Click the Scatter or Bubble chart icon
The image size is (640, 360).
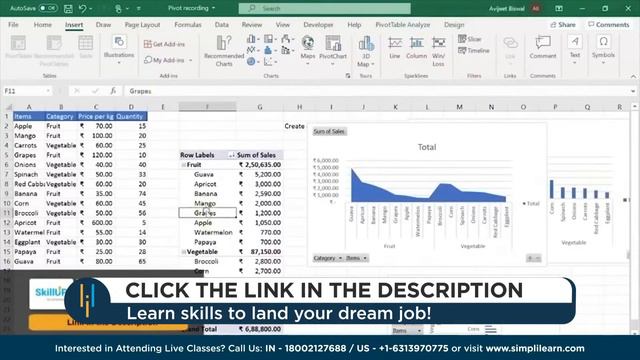269,62
